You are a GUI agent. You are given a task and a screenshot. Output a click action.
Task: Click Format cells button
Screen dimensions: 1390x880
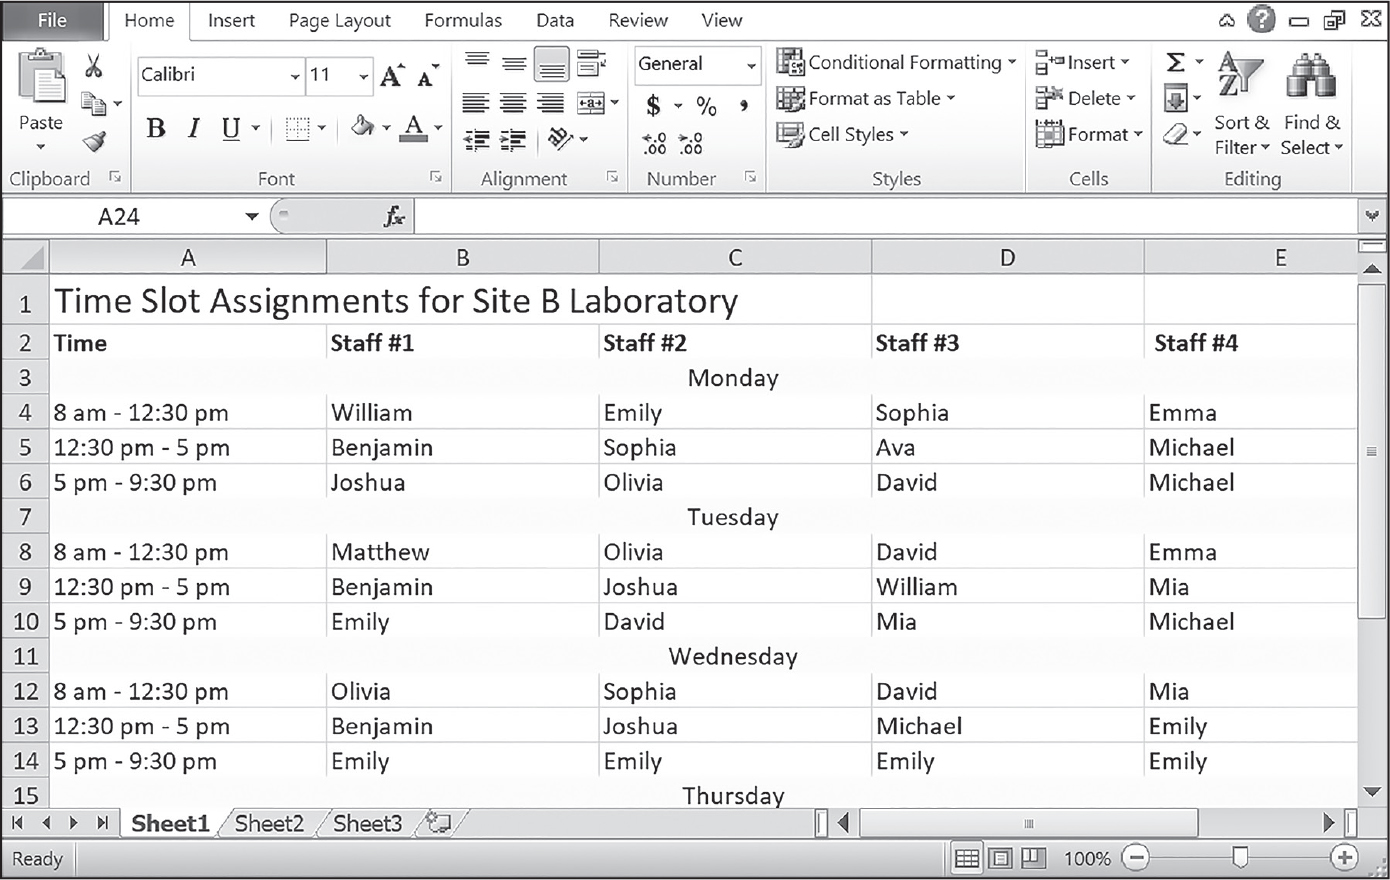1089,134
